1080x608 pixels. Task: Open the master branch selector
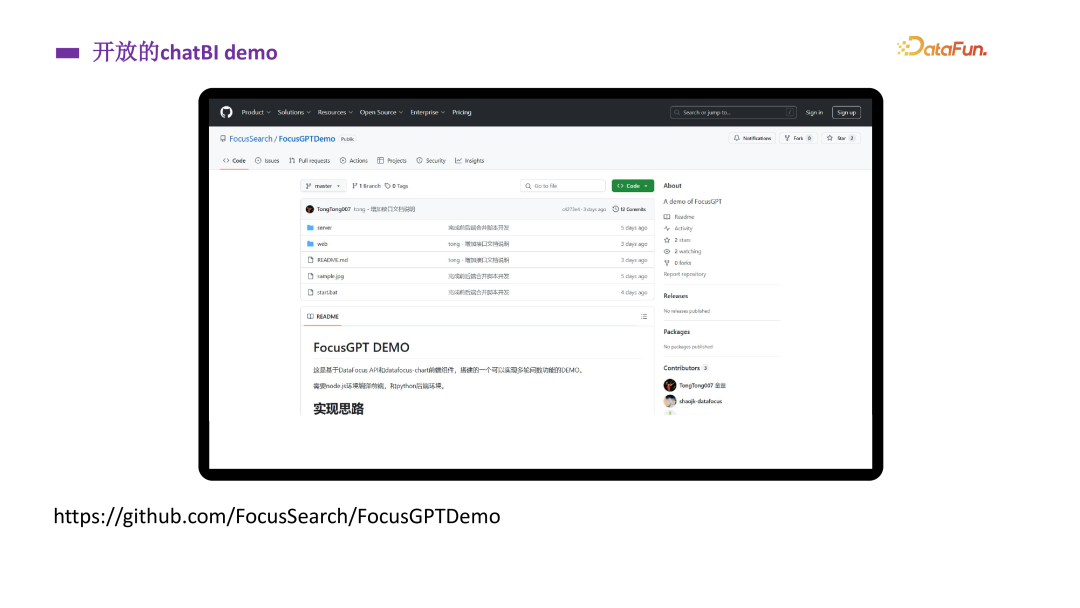[323, 186]
